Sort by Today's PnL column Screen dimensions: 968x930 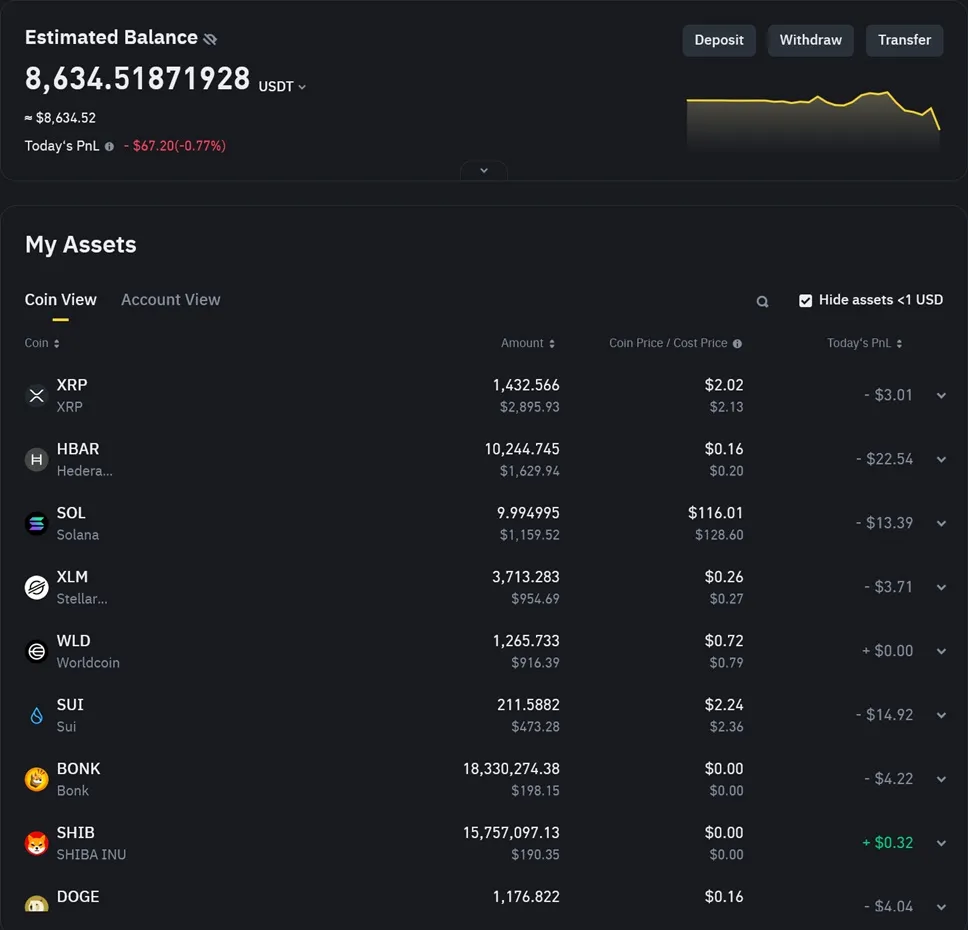(x=864, y=343)
